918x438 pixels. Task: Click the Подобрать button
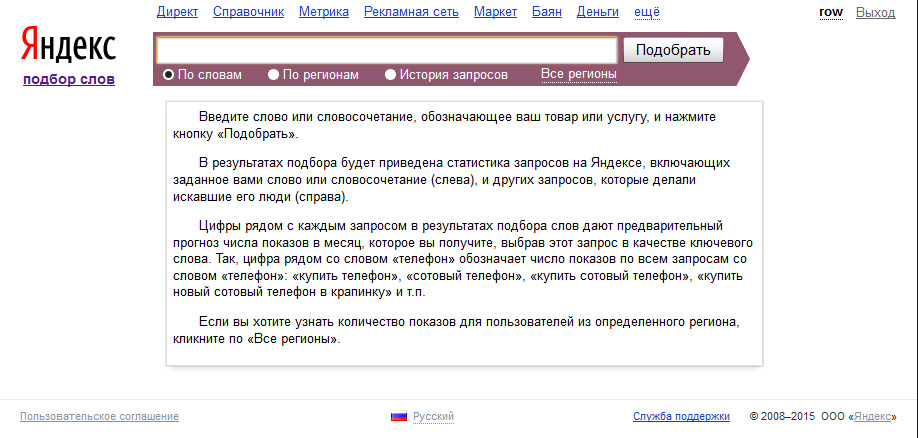(x=673, y=50)
